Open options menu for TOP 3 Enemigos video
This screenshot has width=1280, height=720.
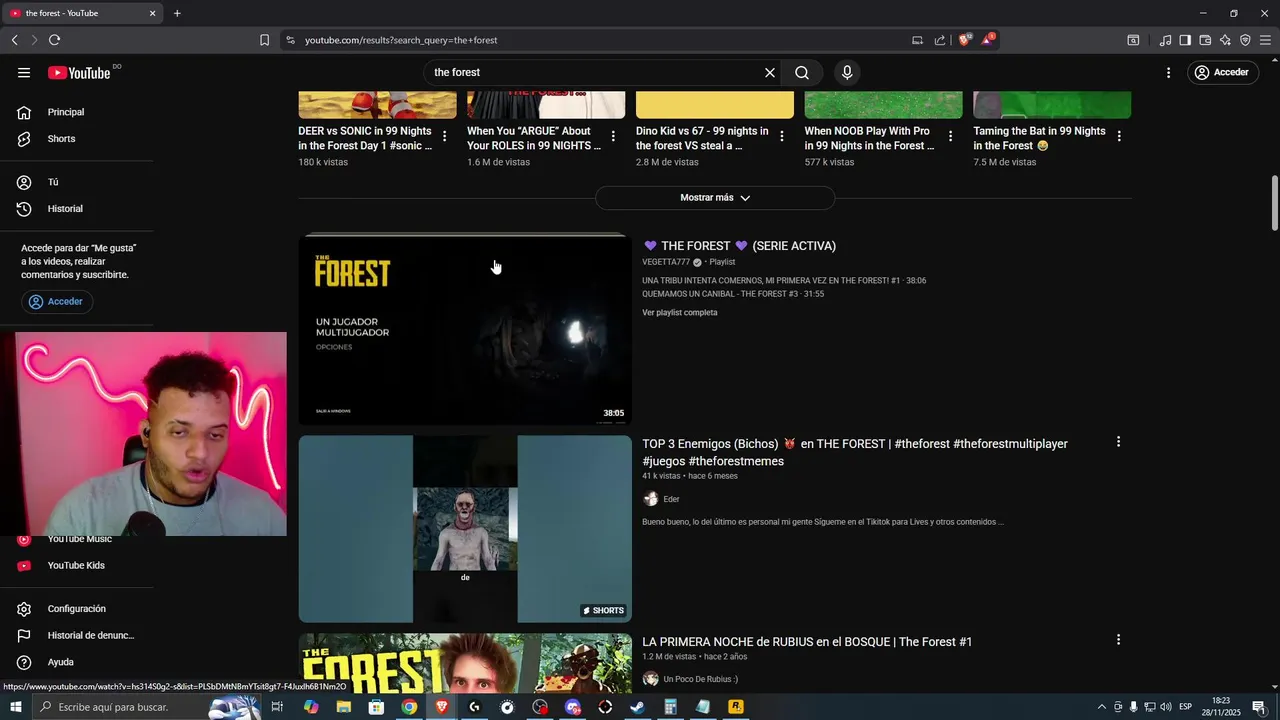coord(1118,442)
